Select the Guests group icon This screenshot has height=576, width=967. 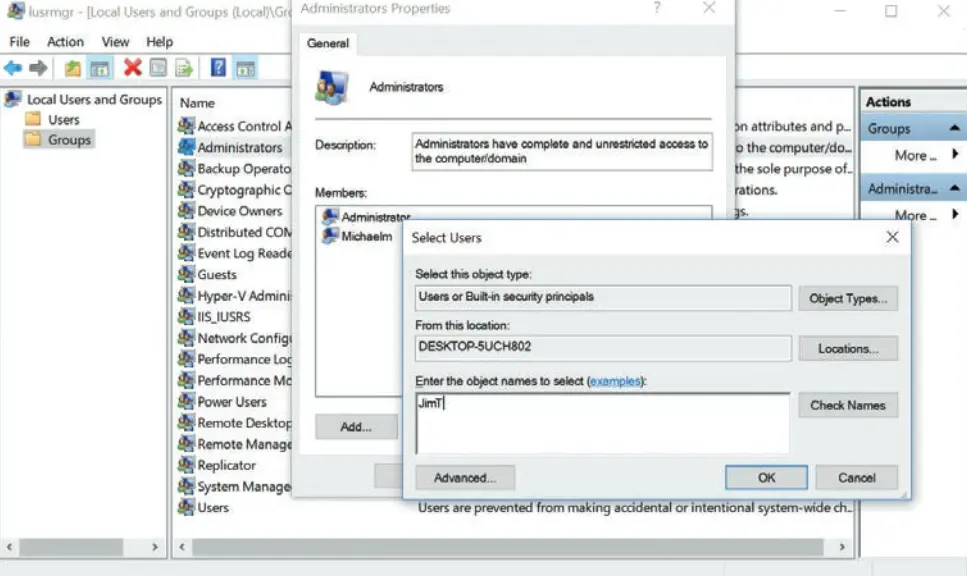tap(186, 274)
